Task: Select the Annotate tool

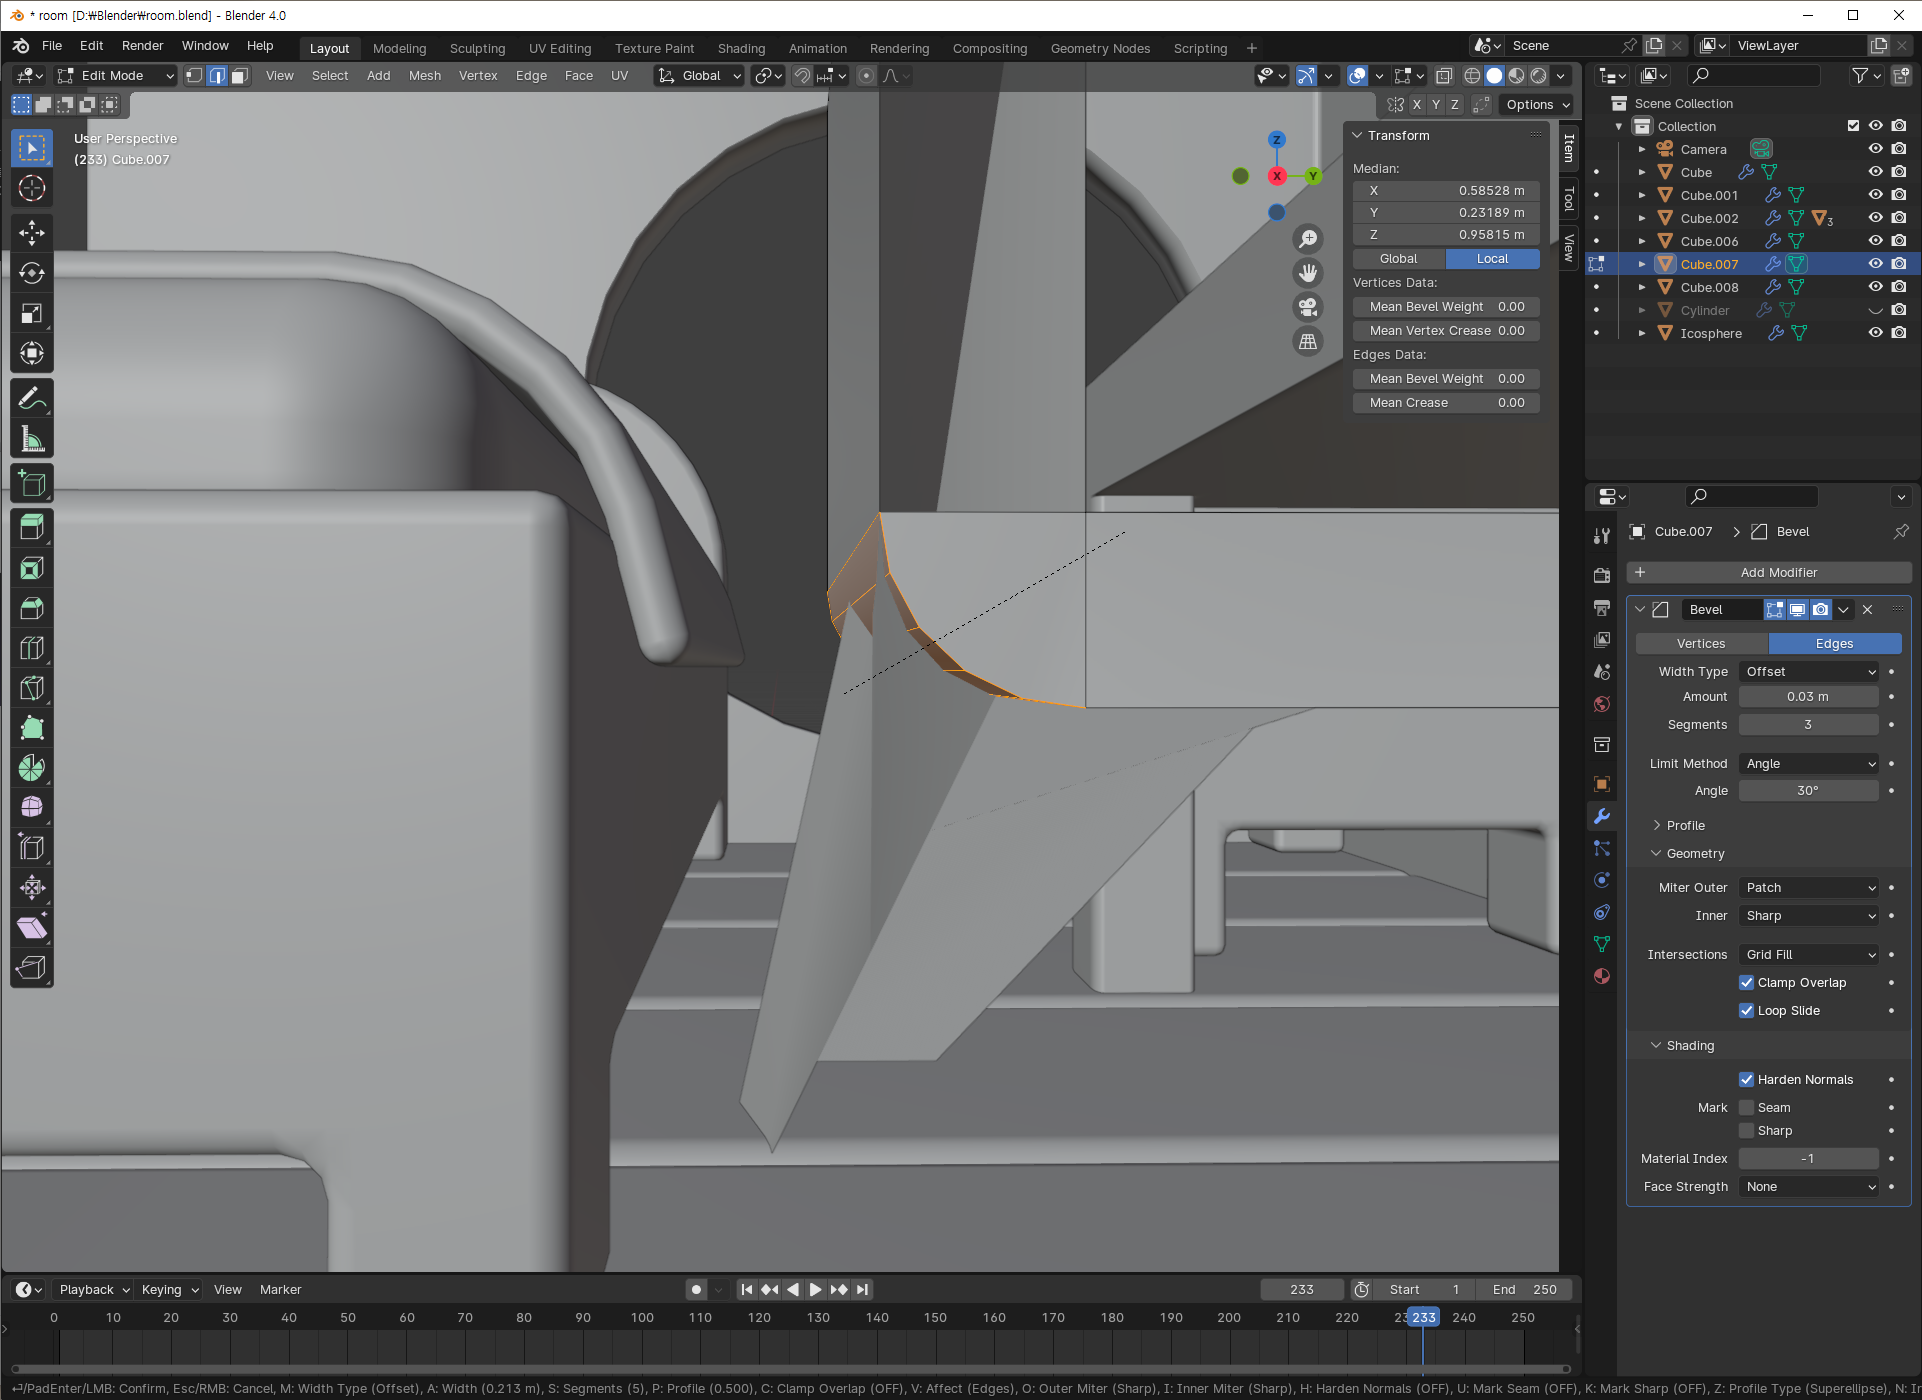Action: tap(32, 398)
